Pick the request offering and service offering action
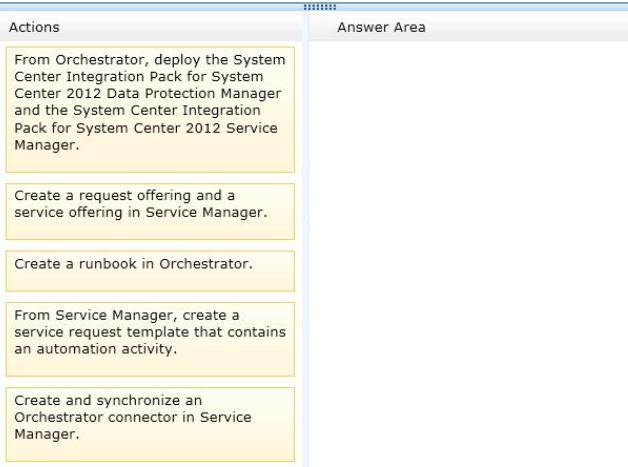The height and width of the screenshot is (467, 628). (x=150, y=211)
